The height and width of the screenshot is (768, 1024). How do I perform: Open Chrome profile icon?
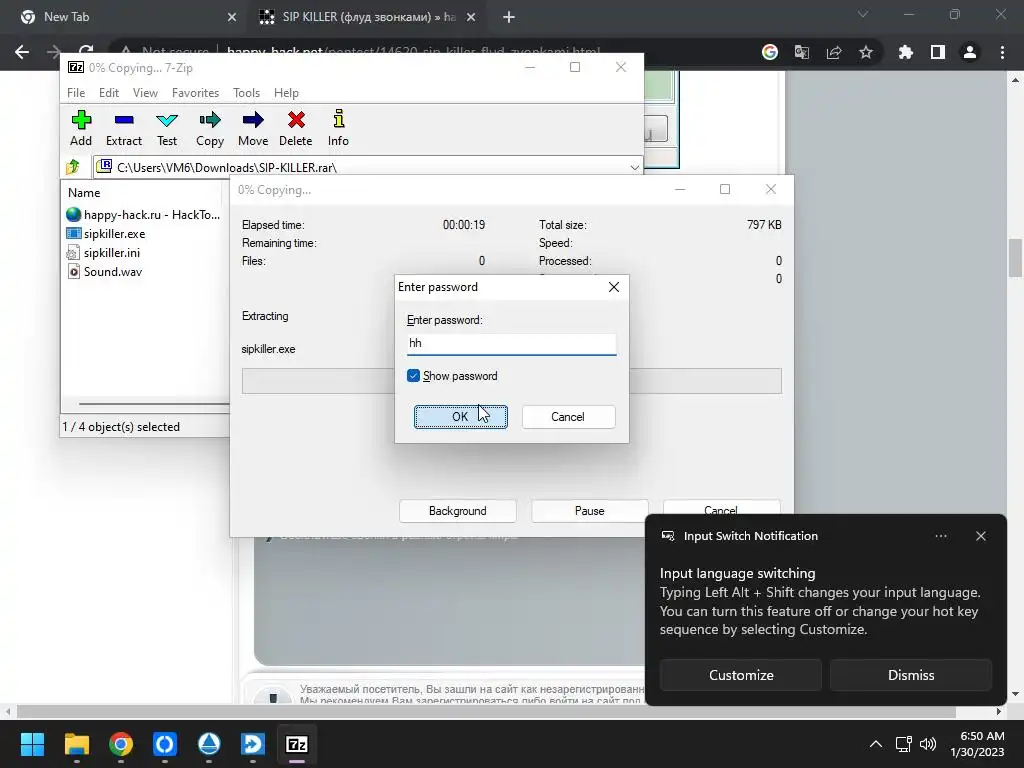coord(970,52)
